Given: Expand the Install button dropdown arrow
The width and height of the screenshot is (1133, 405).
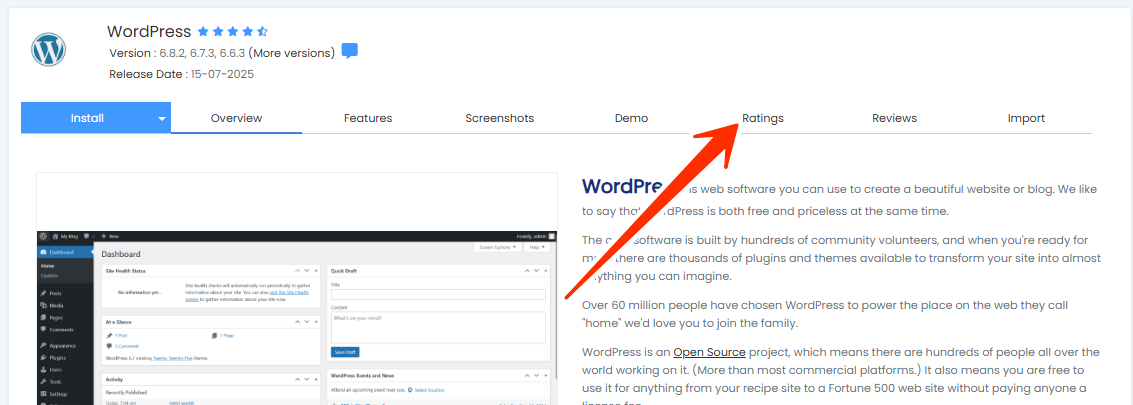Looking at the screenshot, I should tap(162, 119).
